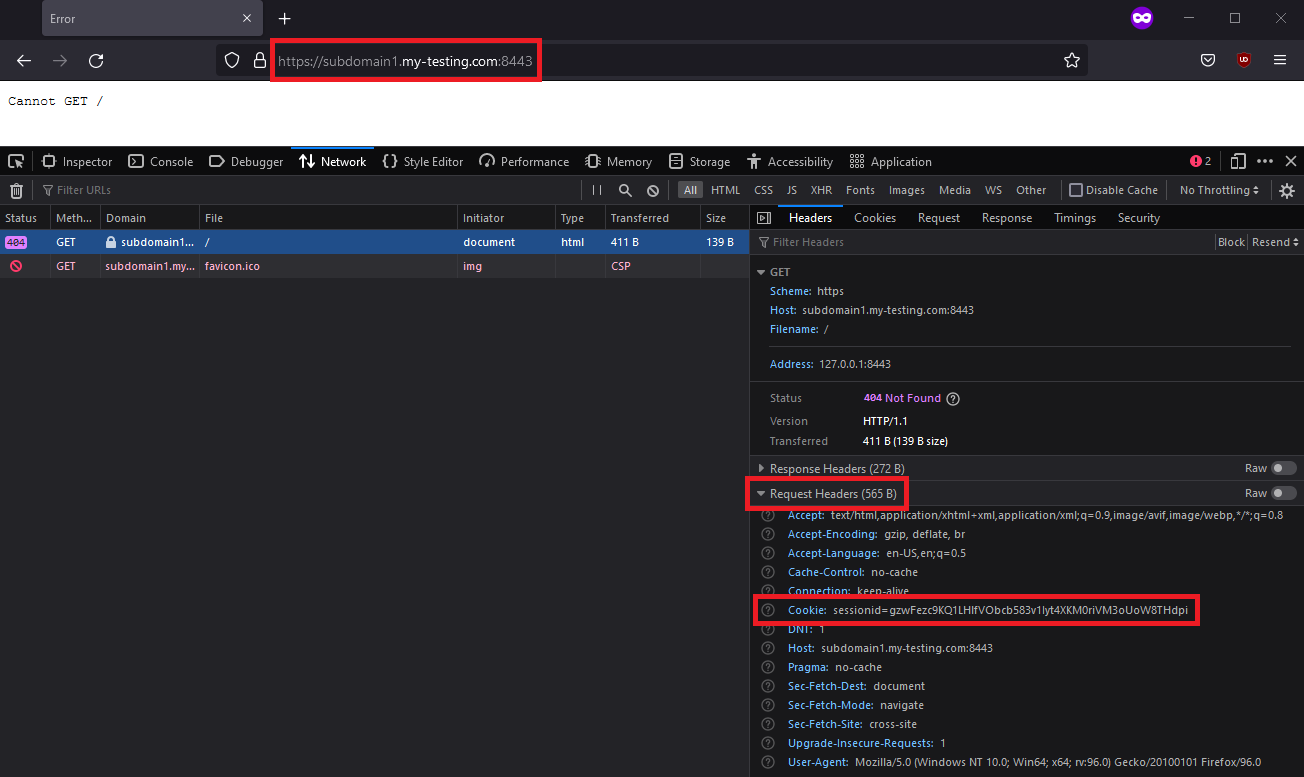The height and width of the screenshot is (777, 1304).
Task: Clear network log with trash icon
Action: pos(16,190)
